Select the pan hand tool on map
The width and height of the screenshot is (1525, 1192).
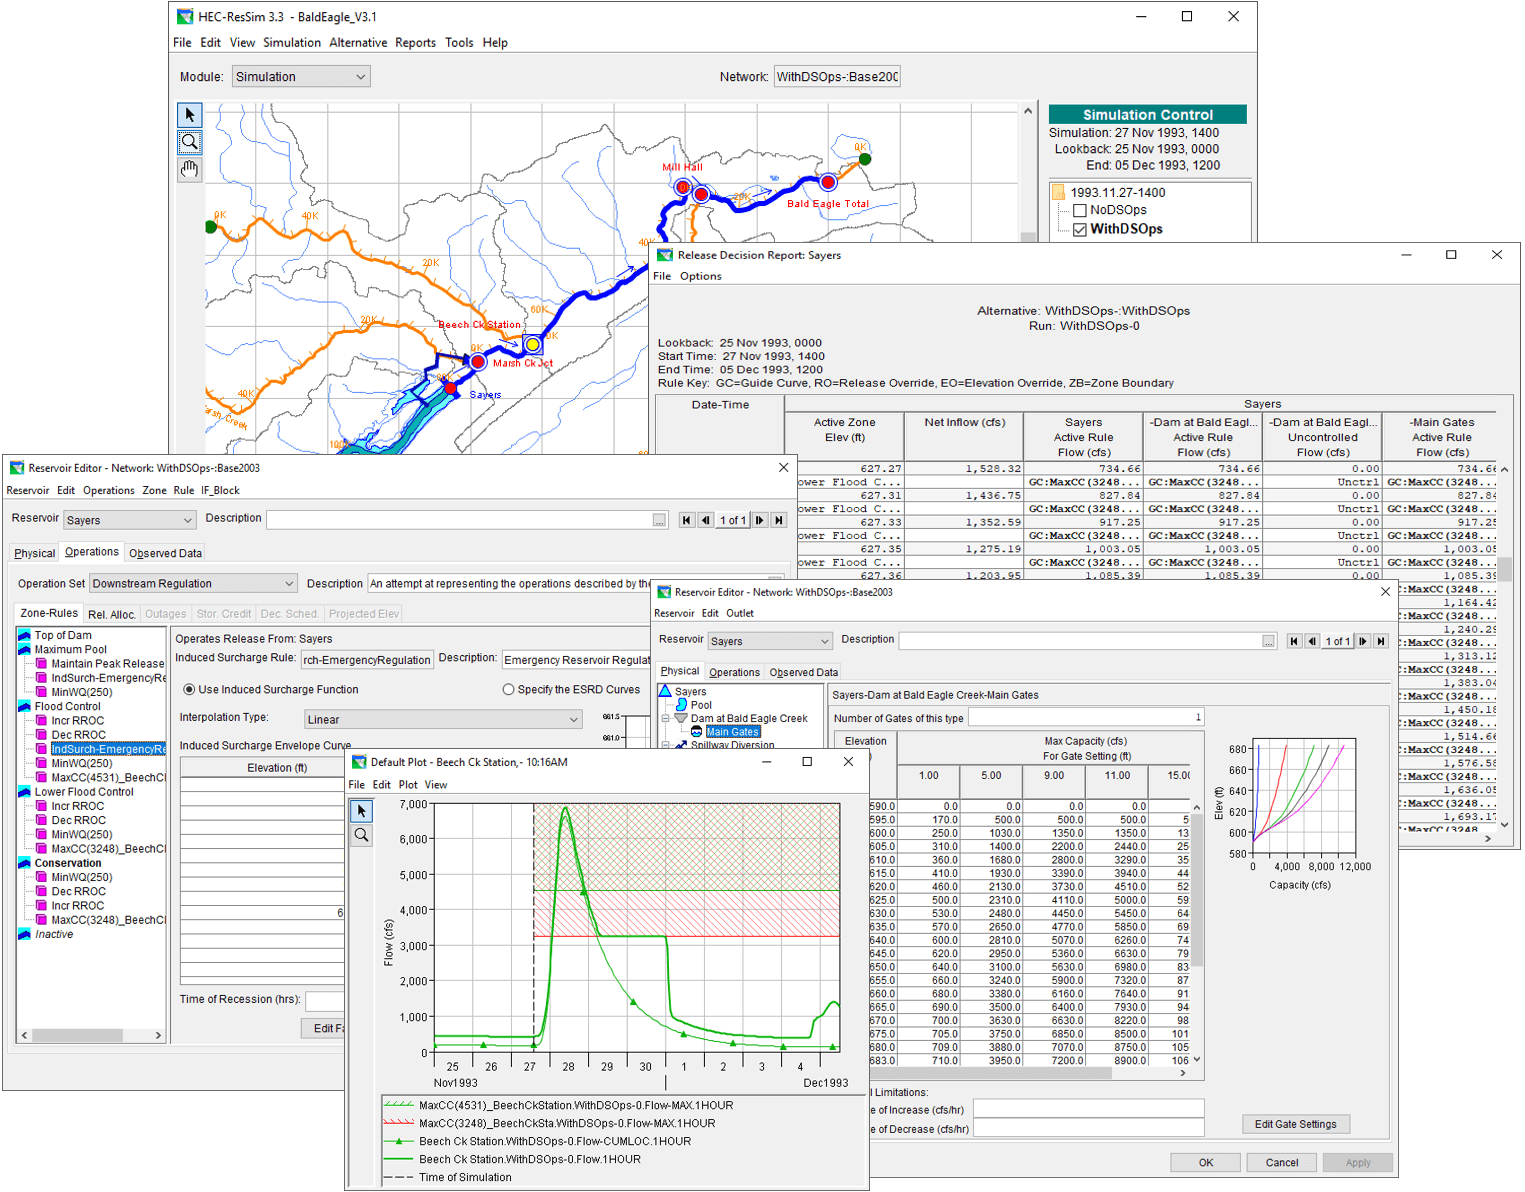(x=190, y=170)
